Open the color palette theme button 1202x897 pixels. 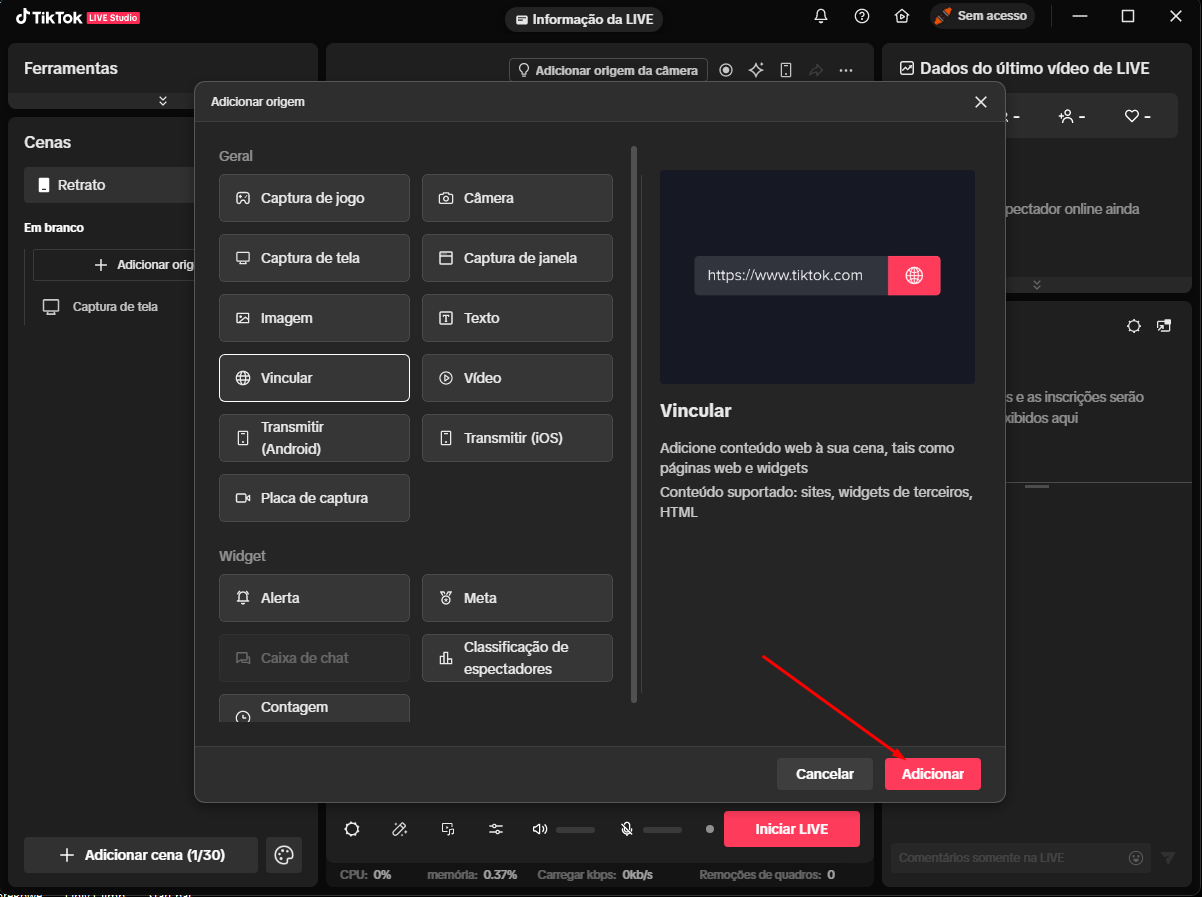click(284, 856)
